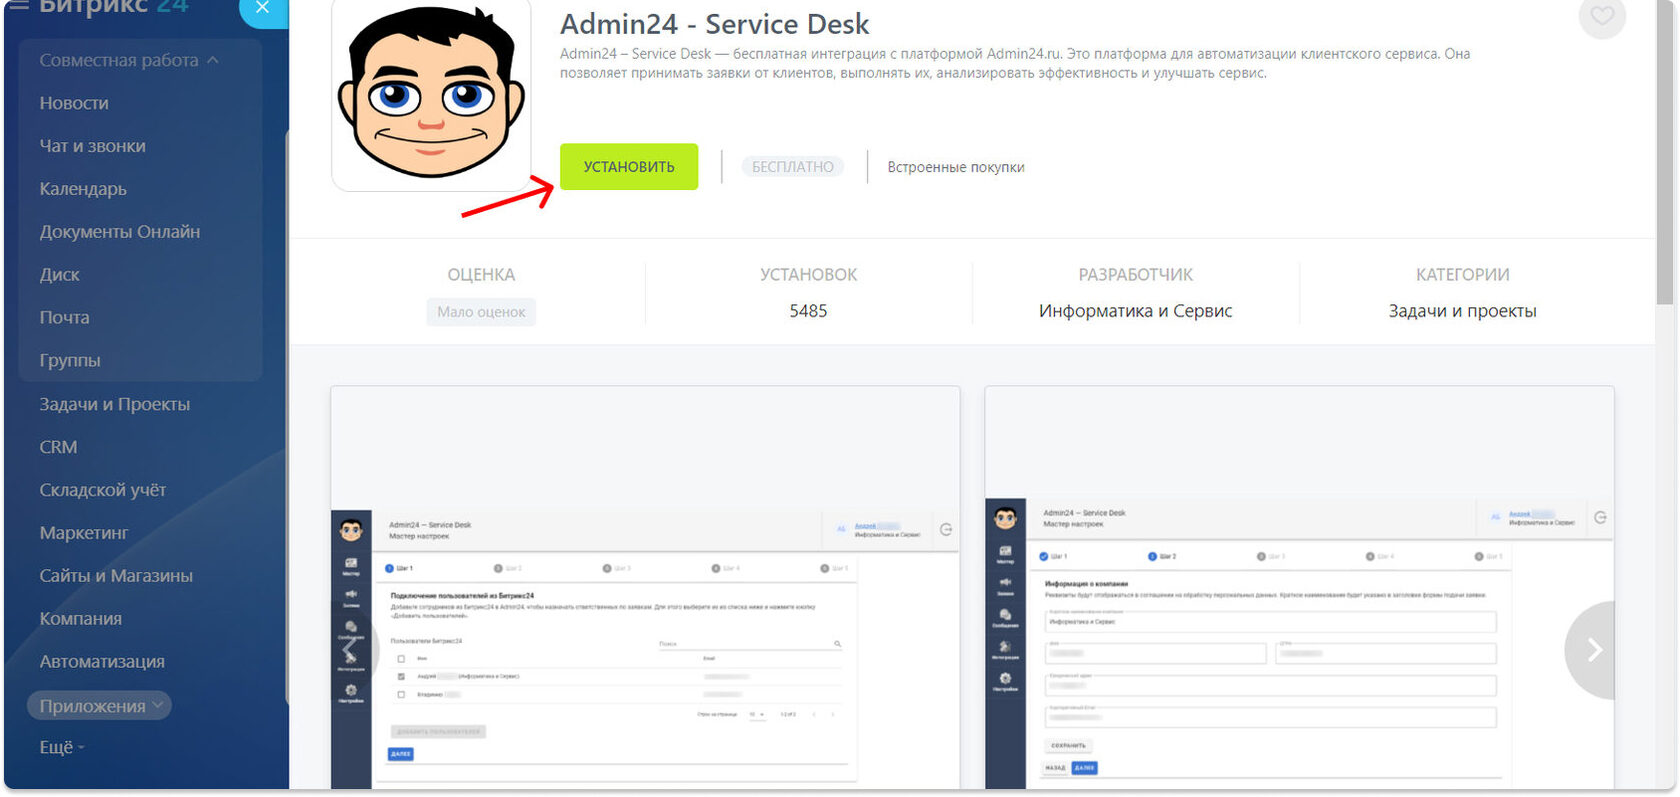Open the second screenshot with the company info form
Viewport: 1680px width, 797px height.
tap(1299, 588)
